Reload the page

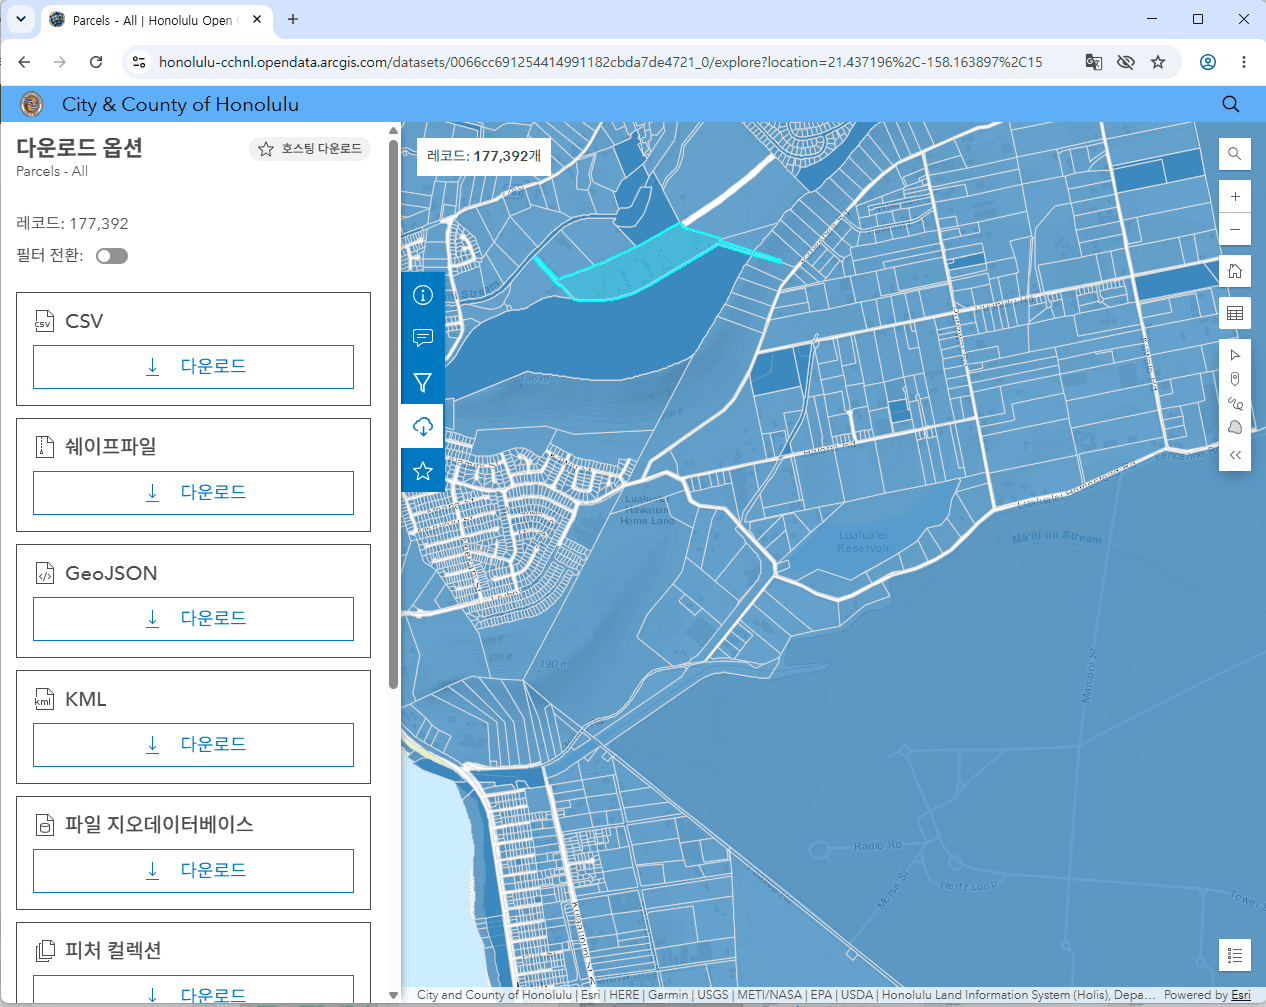click(x=96, y=62)
